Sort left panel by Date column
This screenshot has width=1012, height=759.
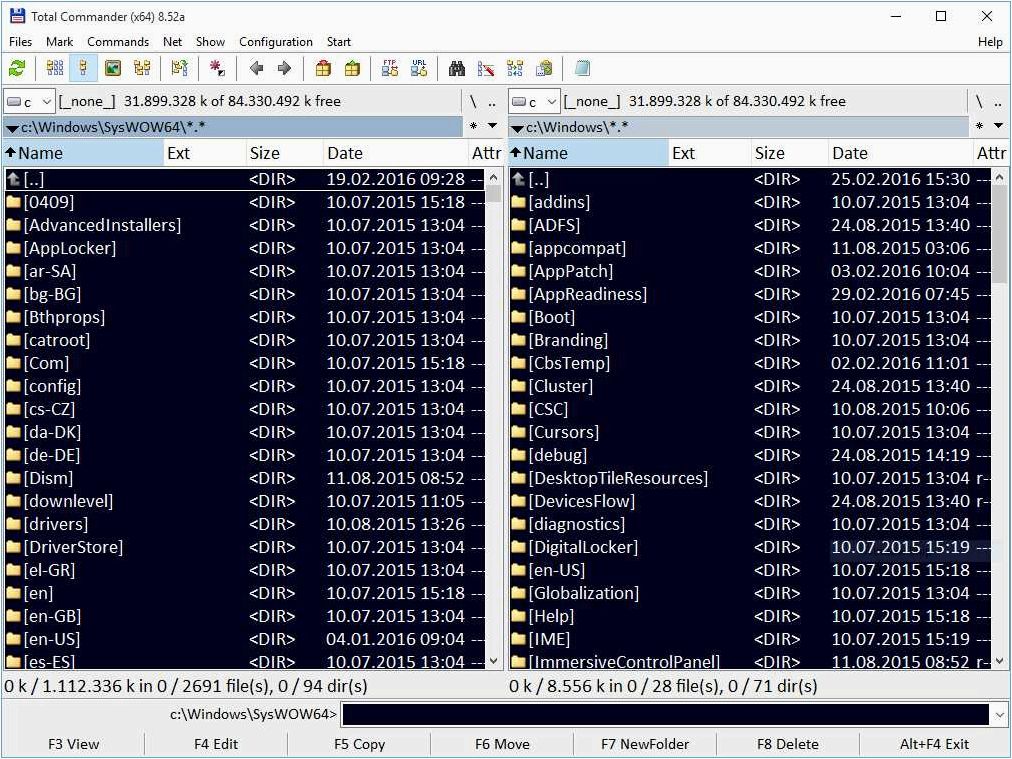click(x=395, y=153)
